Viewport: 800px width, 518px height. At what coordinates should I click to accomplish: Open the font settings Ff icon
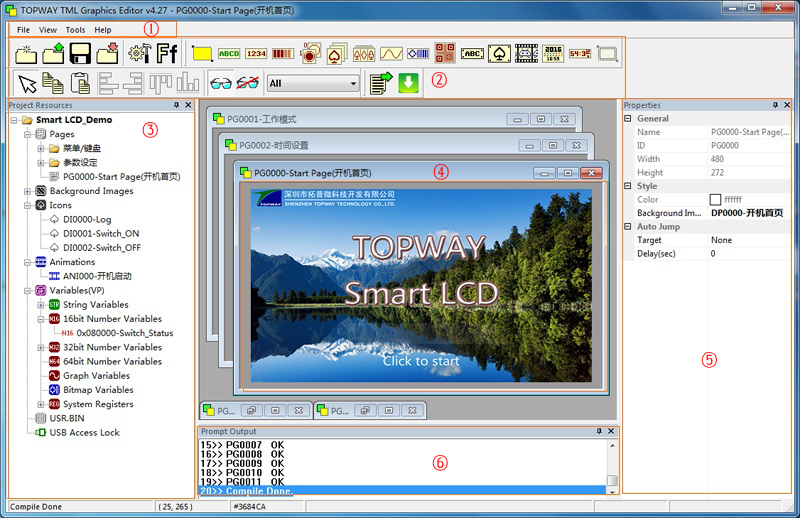[166, 54]
